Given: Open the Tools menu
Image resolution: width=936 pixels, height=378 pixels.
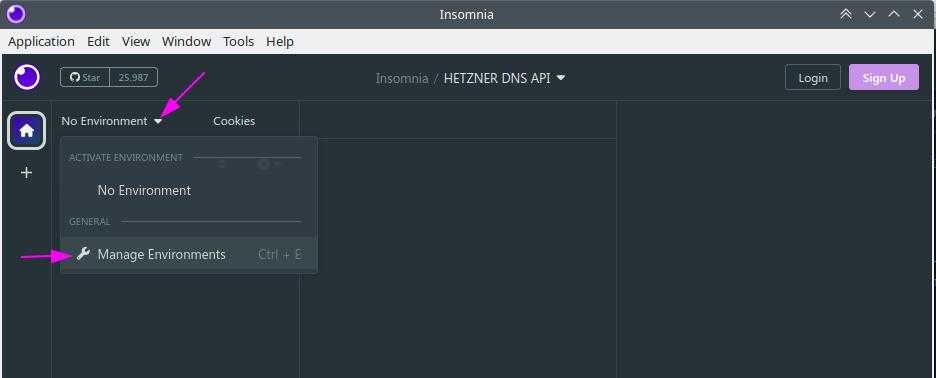Looking at the screenshot, I should (238, 41).
